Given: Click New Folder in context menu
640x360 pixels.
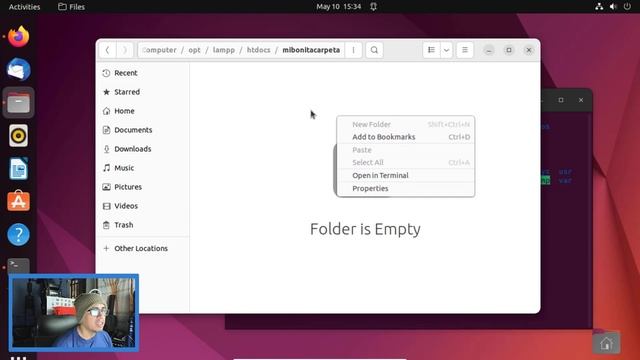Looking at the screenshot, I should click(x=406, y=124).
